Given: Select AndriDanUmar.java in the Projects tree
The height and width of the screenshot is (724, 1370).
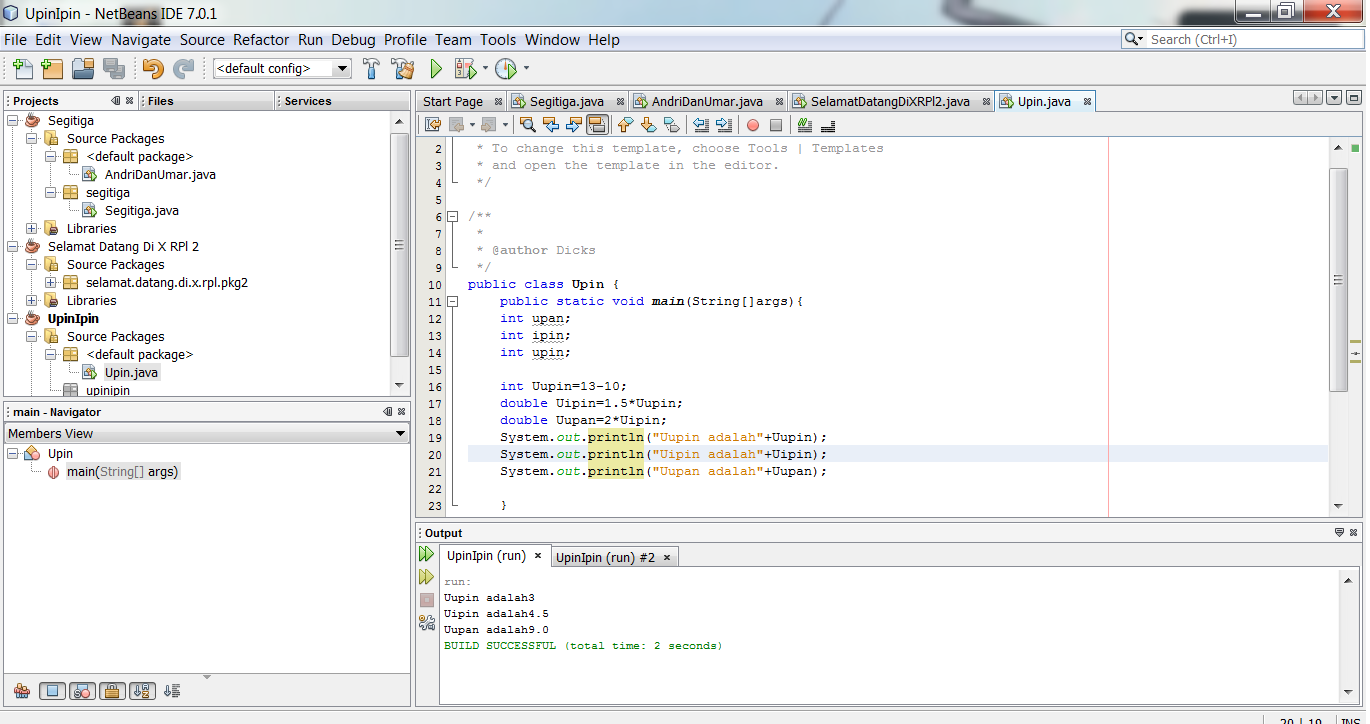Looking at the screenshot, I should coord(160,174).
